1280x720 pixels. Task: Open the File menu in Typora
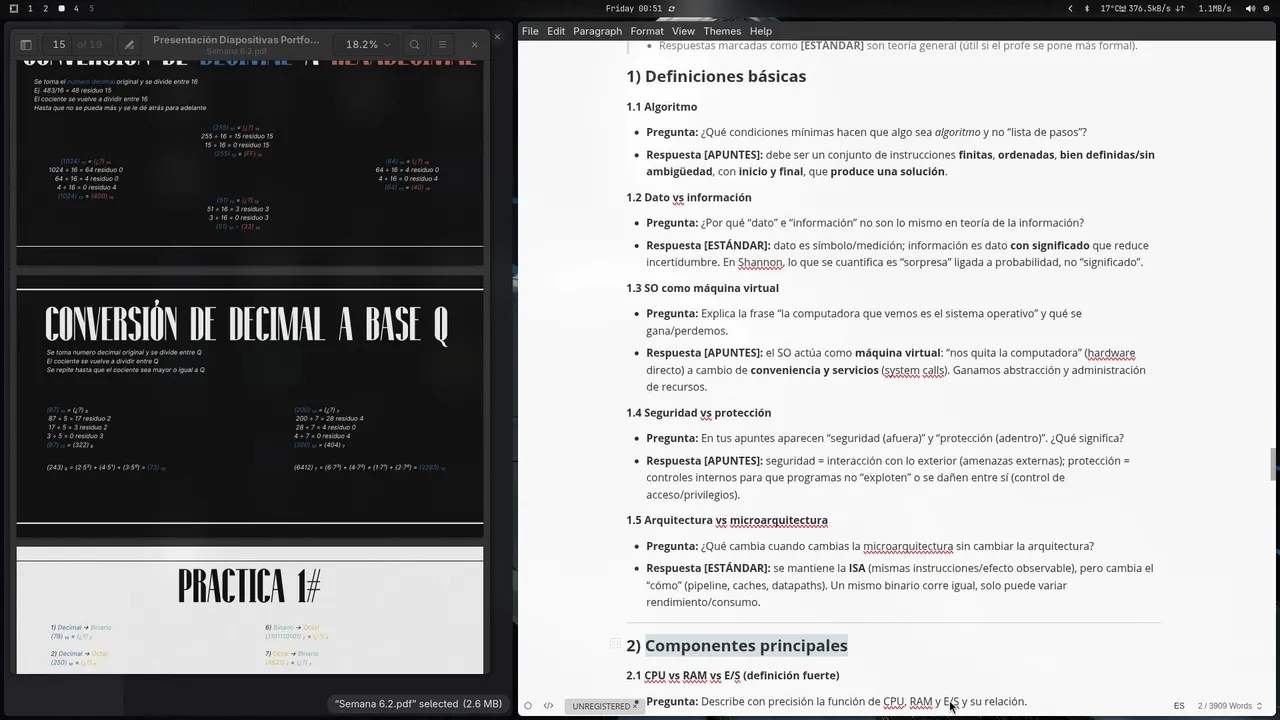(530, 31)
